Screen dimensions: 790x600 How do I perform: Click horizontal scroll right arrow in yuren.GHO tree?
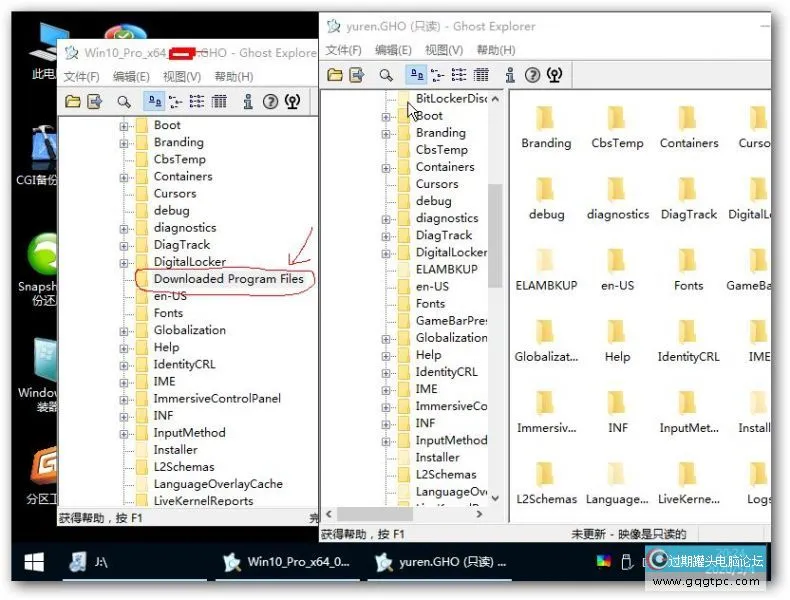[480, 514]
